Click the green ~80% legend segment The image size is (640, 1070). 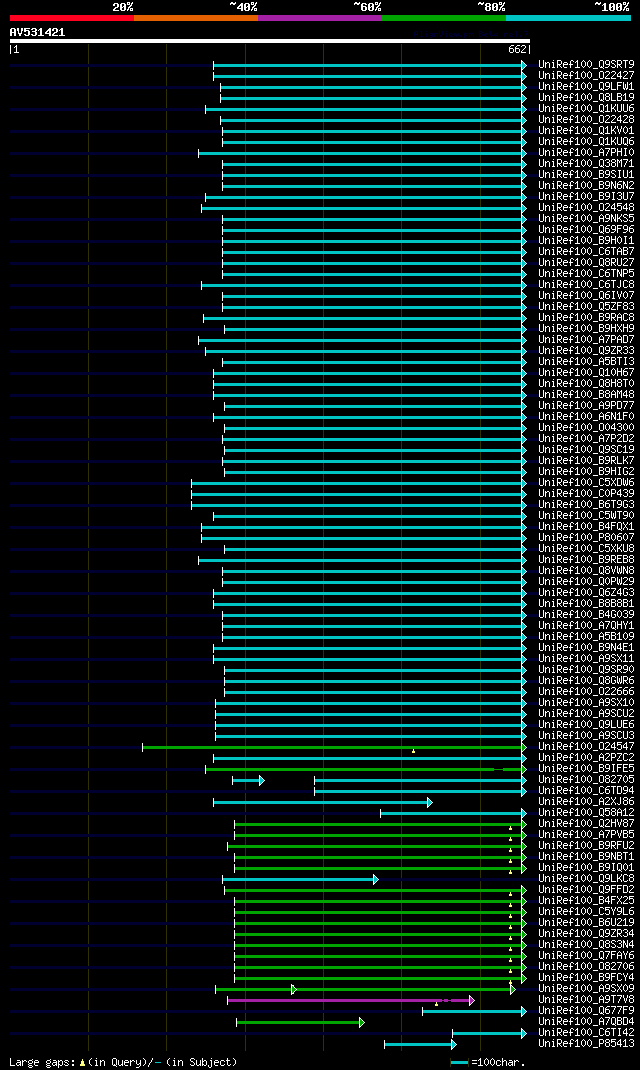(x=444, y=18)
